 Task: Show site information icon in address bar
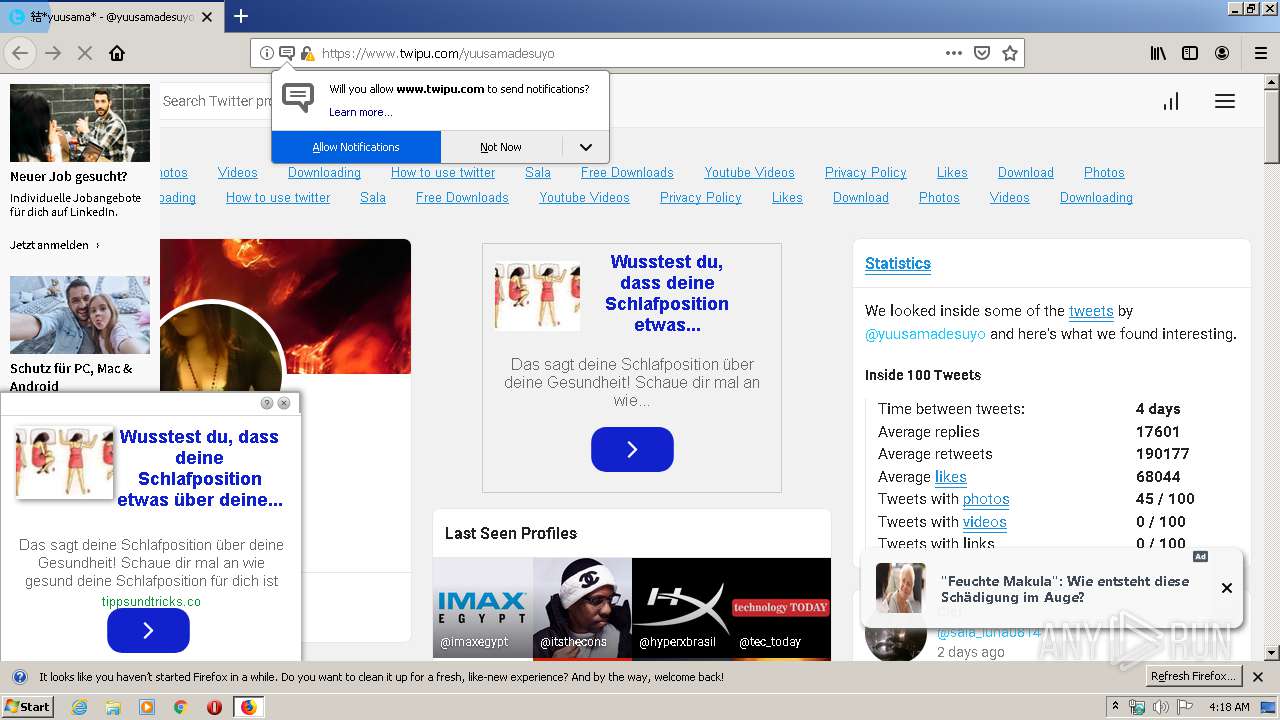coord(267,53)
